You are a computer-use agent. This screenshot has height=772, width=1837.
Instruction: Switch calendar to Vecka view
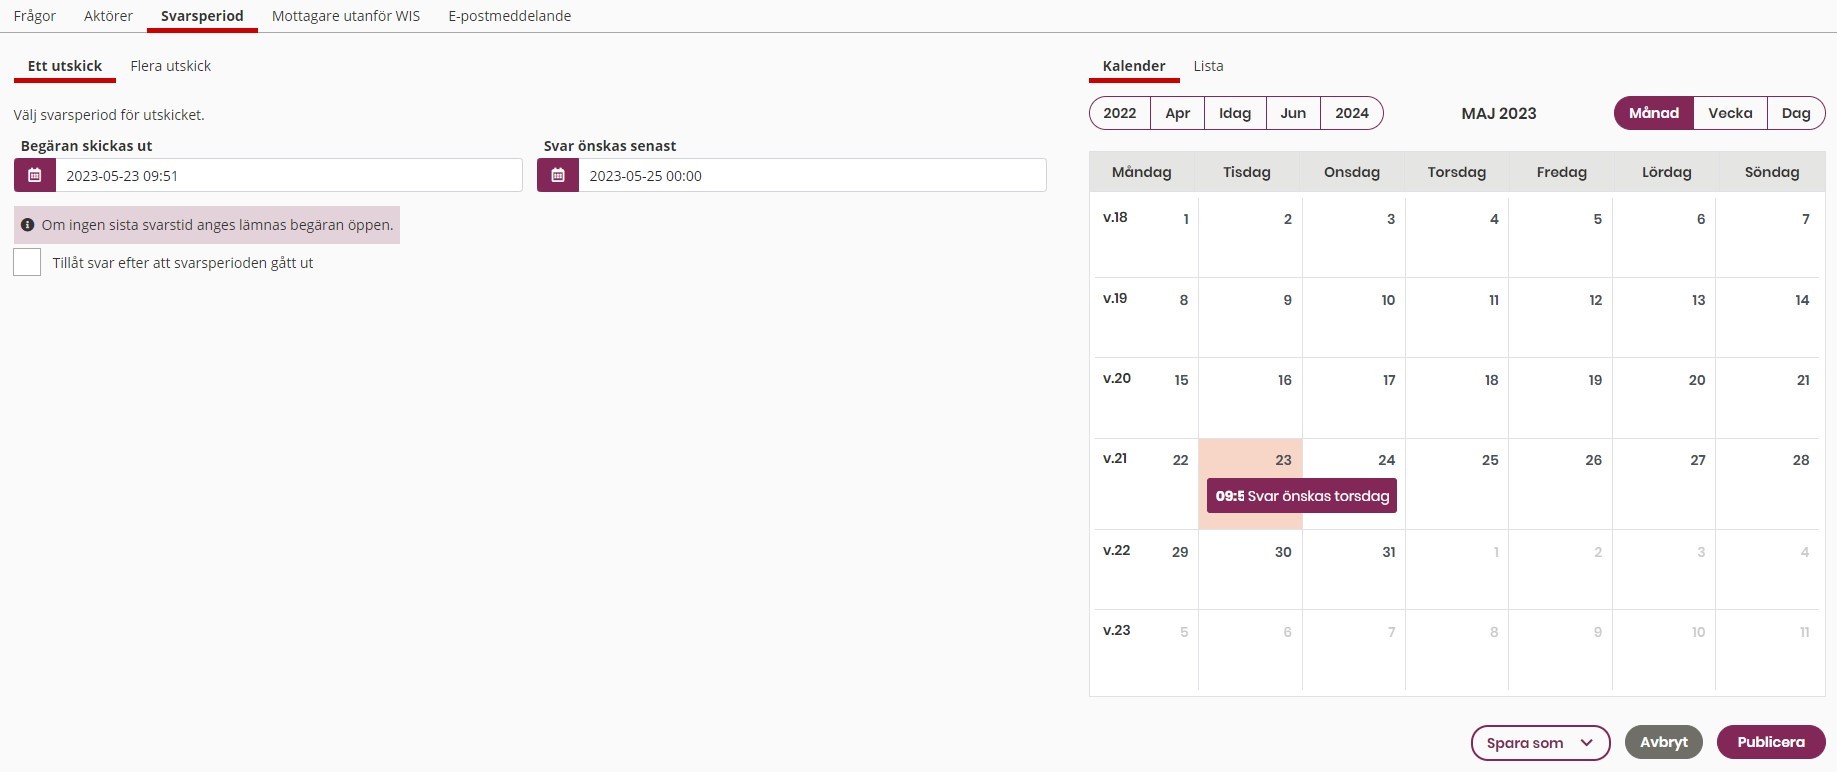tap(1730, 113)
